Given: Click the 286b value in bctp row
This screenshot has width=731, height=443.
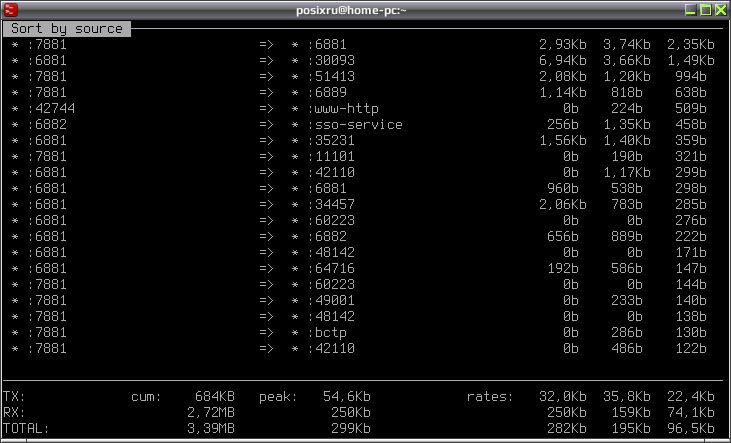Looking at the screenshot, I should point(627,332).
